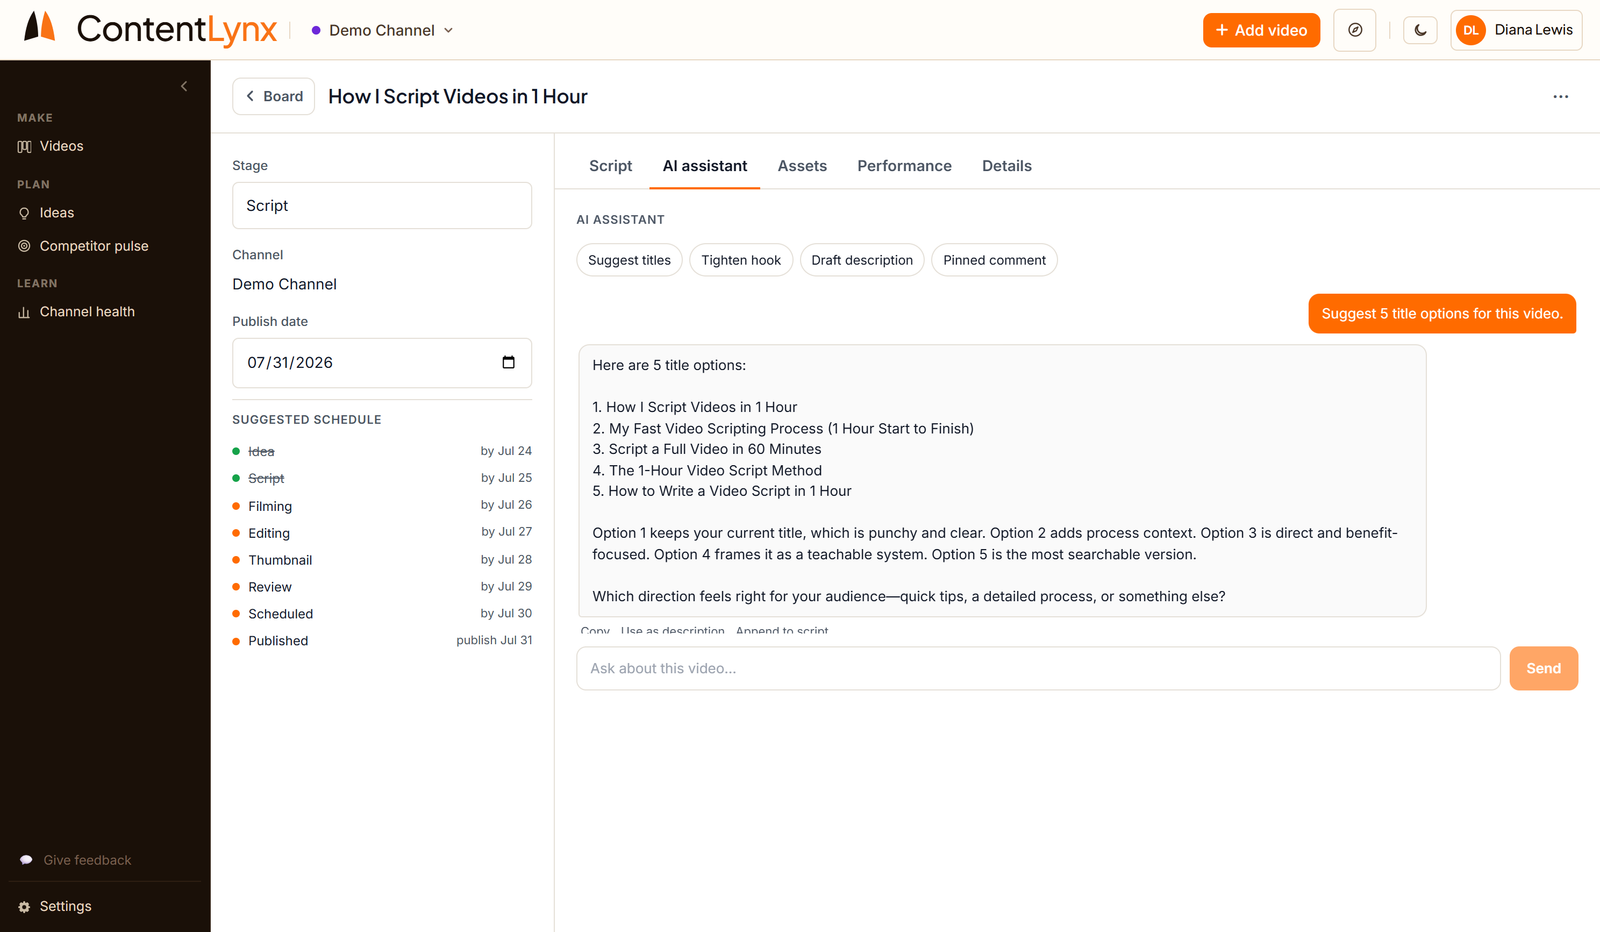
Task: Click the DL user avatar
Action: (1470, 30)
